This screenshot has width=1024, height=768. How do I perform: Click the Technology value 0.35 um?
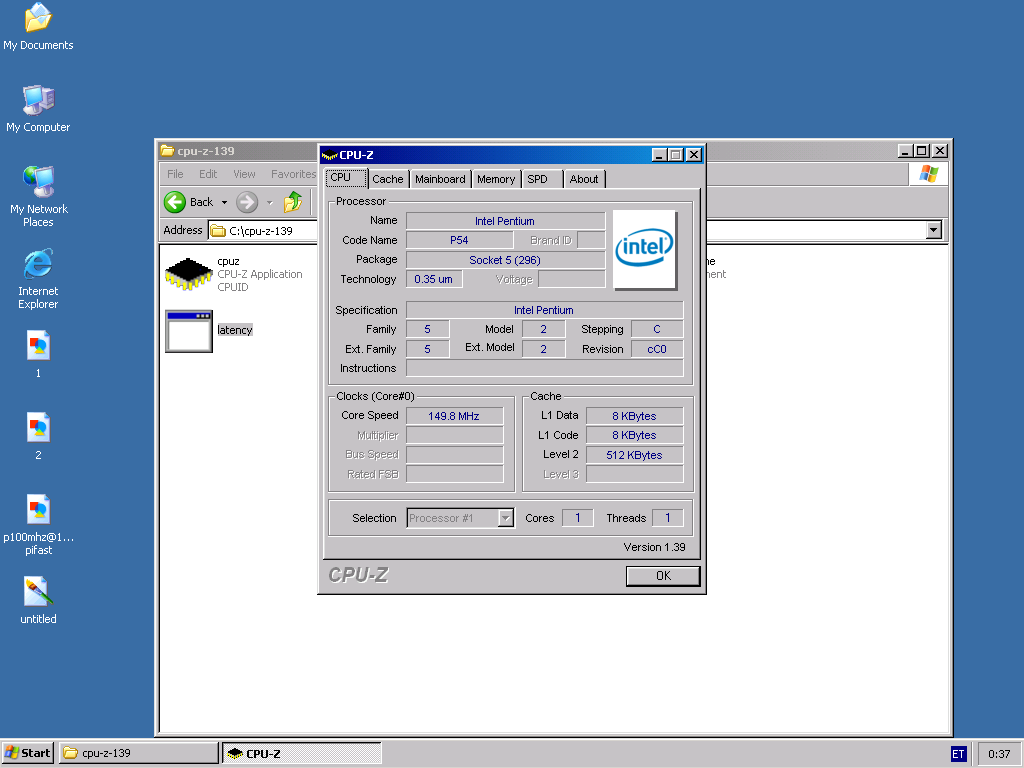[434, 279]
